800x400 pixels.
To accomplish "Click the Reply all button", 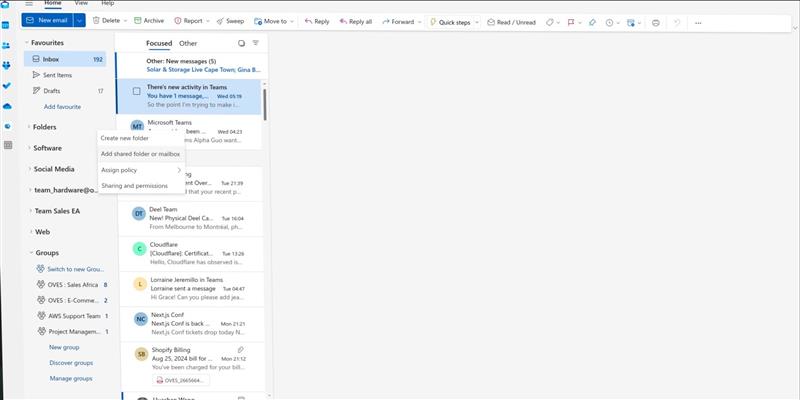I will 356,21.
